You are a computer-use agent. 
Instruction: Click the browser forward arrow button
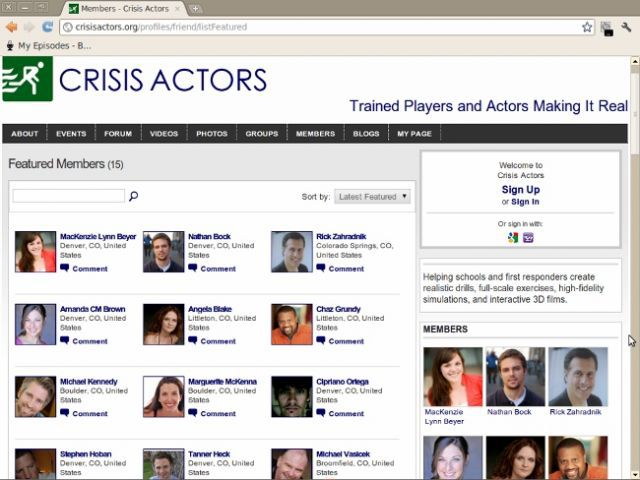29,27
